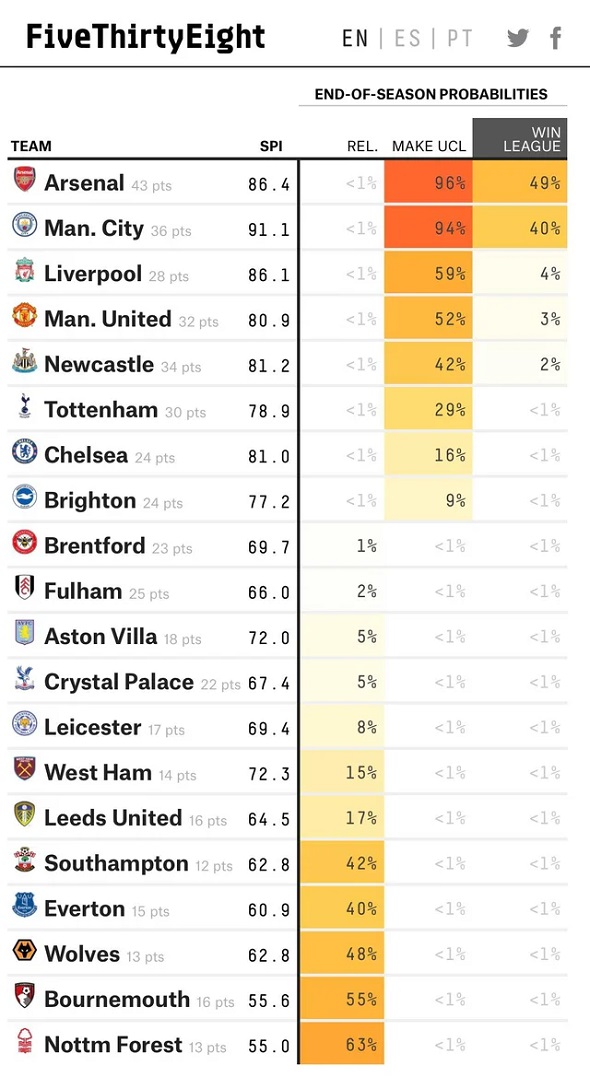The width and height of the screenshot is (590, 1077).
Task: Sort table by MAKE UCL column
Action: coord(429,146)
